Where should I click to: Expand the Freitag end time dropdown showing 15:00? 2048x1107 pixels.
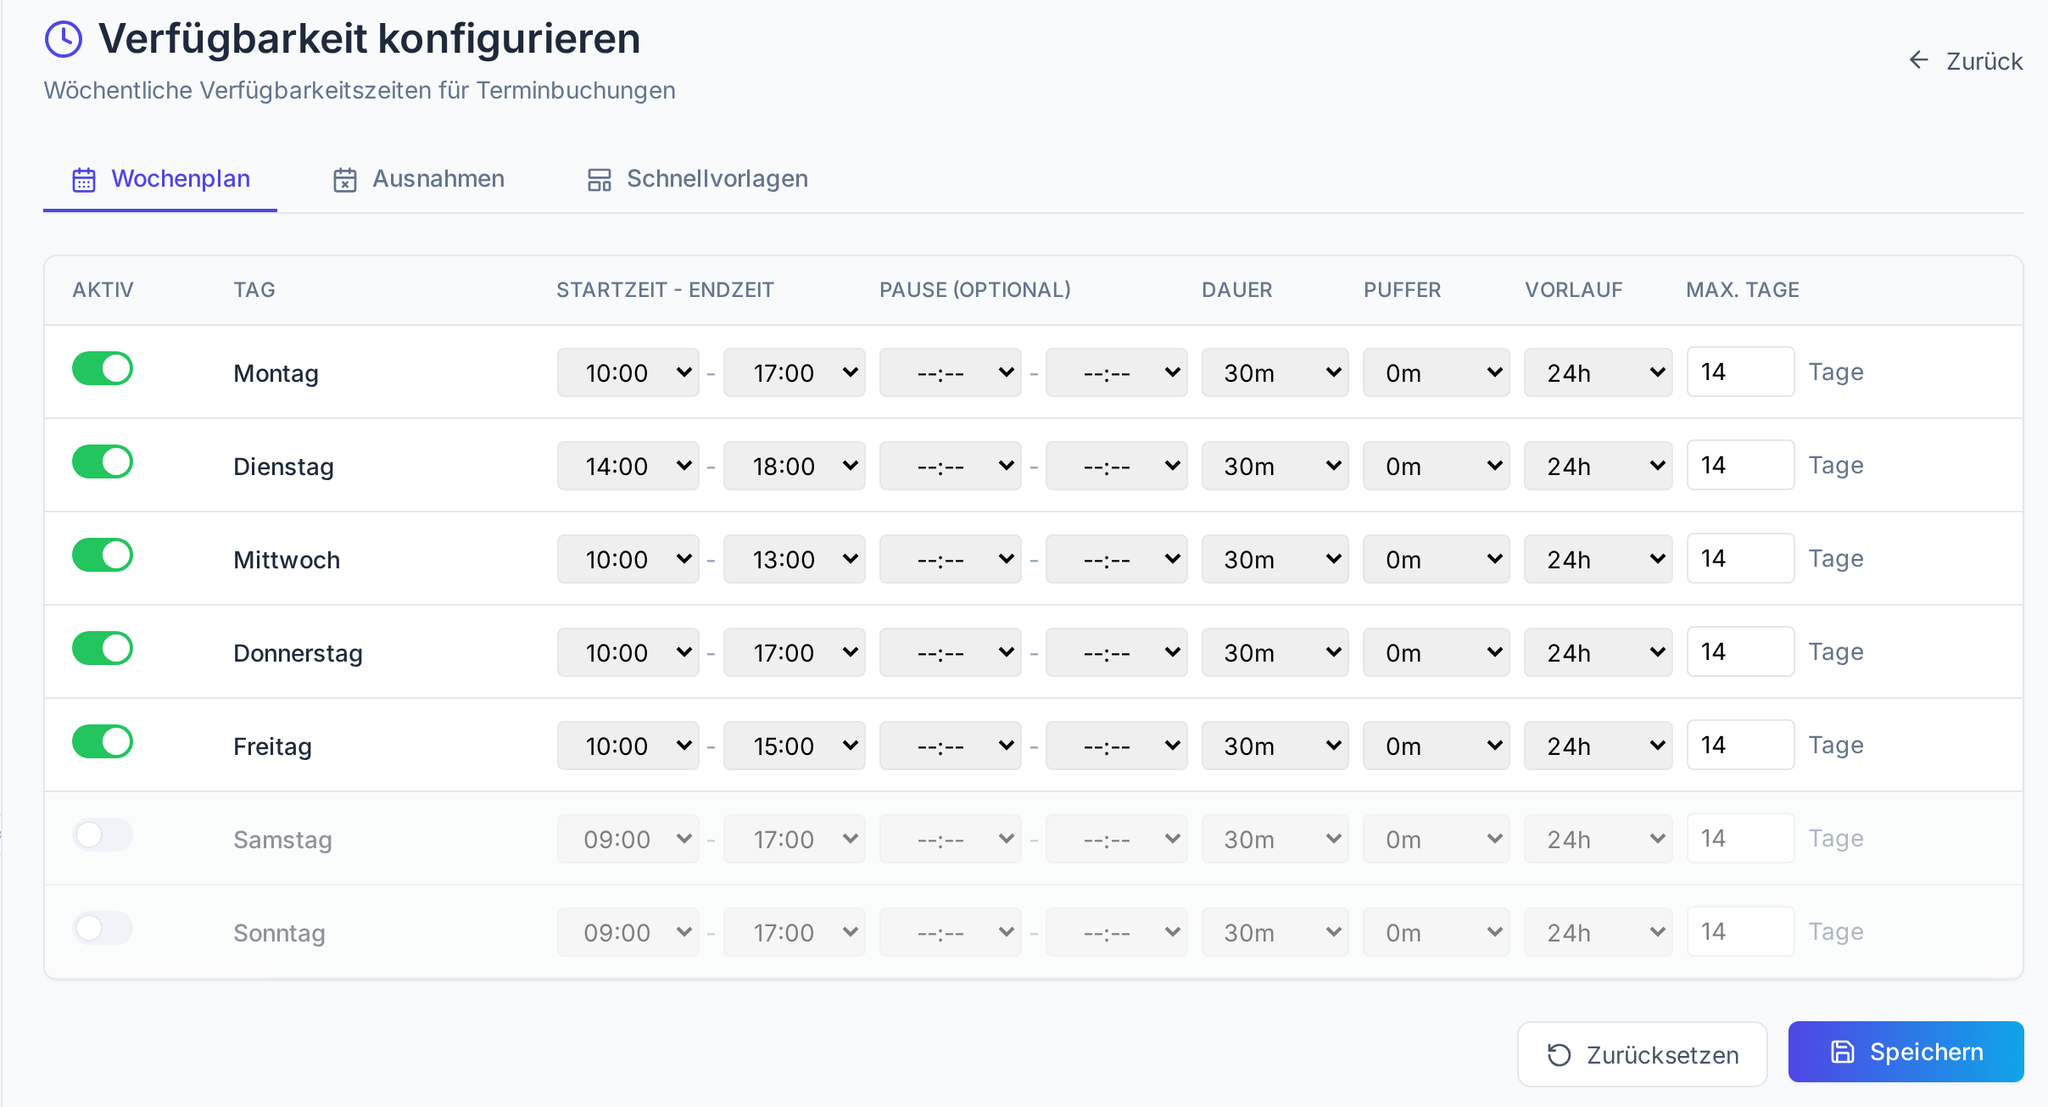coord(794,746)
